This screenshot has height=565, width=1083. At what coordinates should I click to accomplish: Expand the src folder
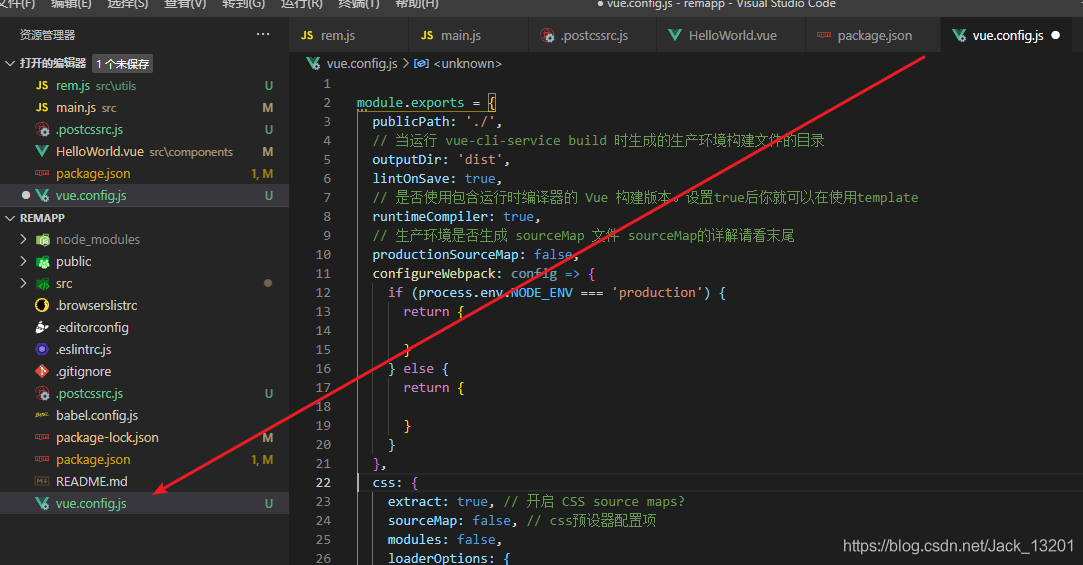pyautogui.click(x=24, y=284)
